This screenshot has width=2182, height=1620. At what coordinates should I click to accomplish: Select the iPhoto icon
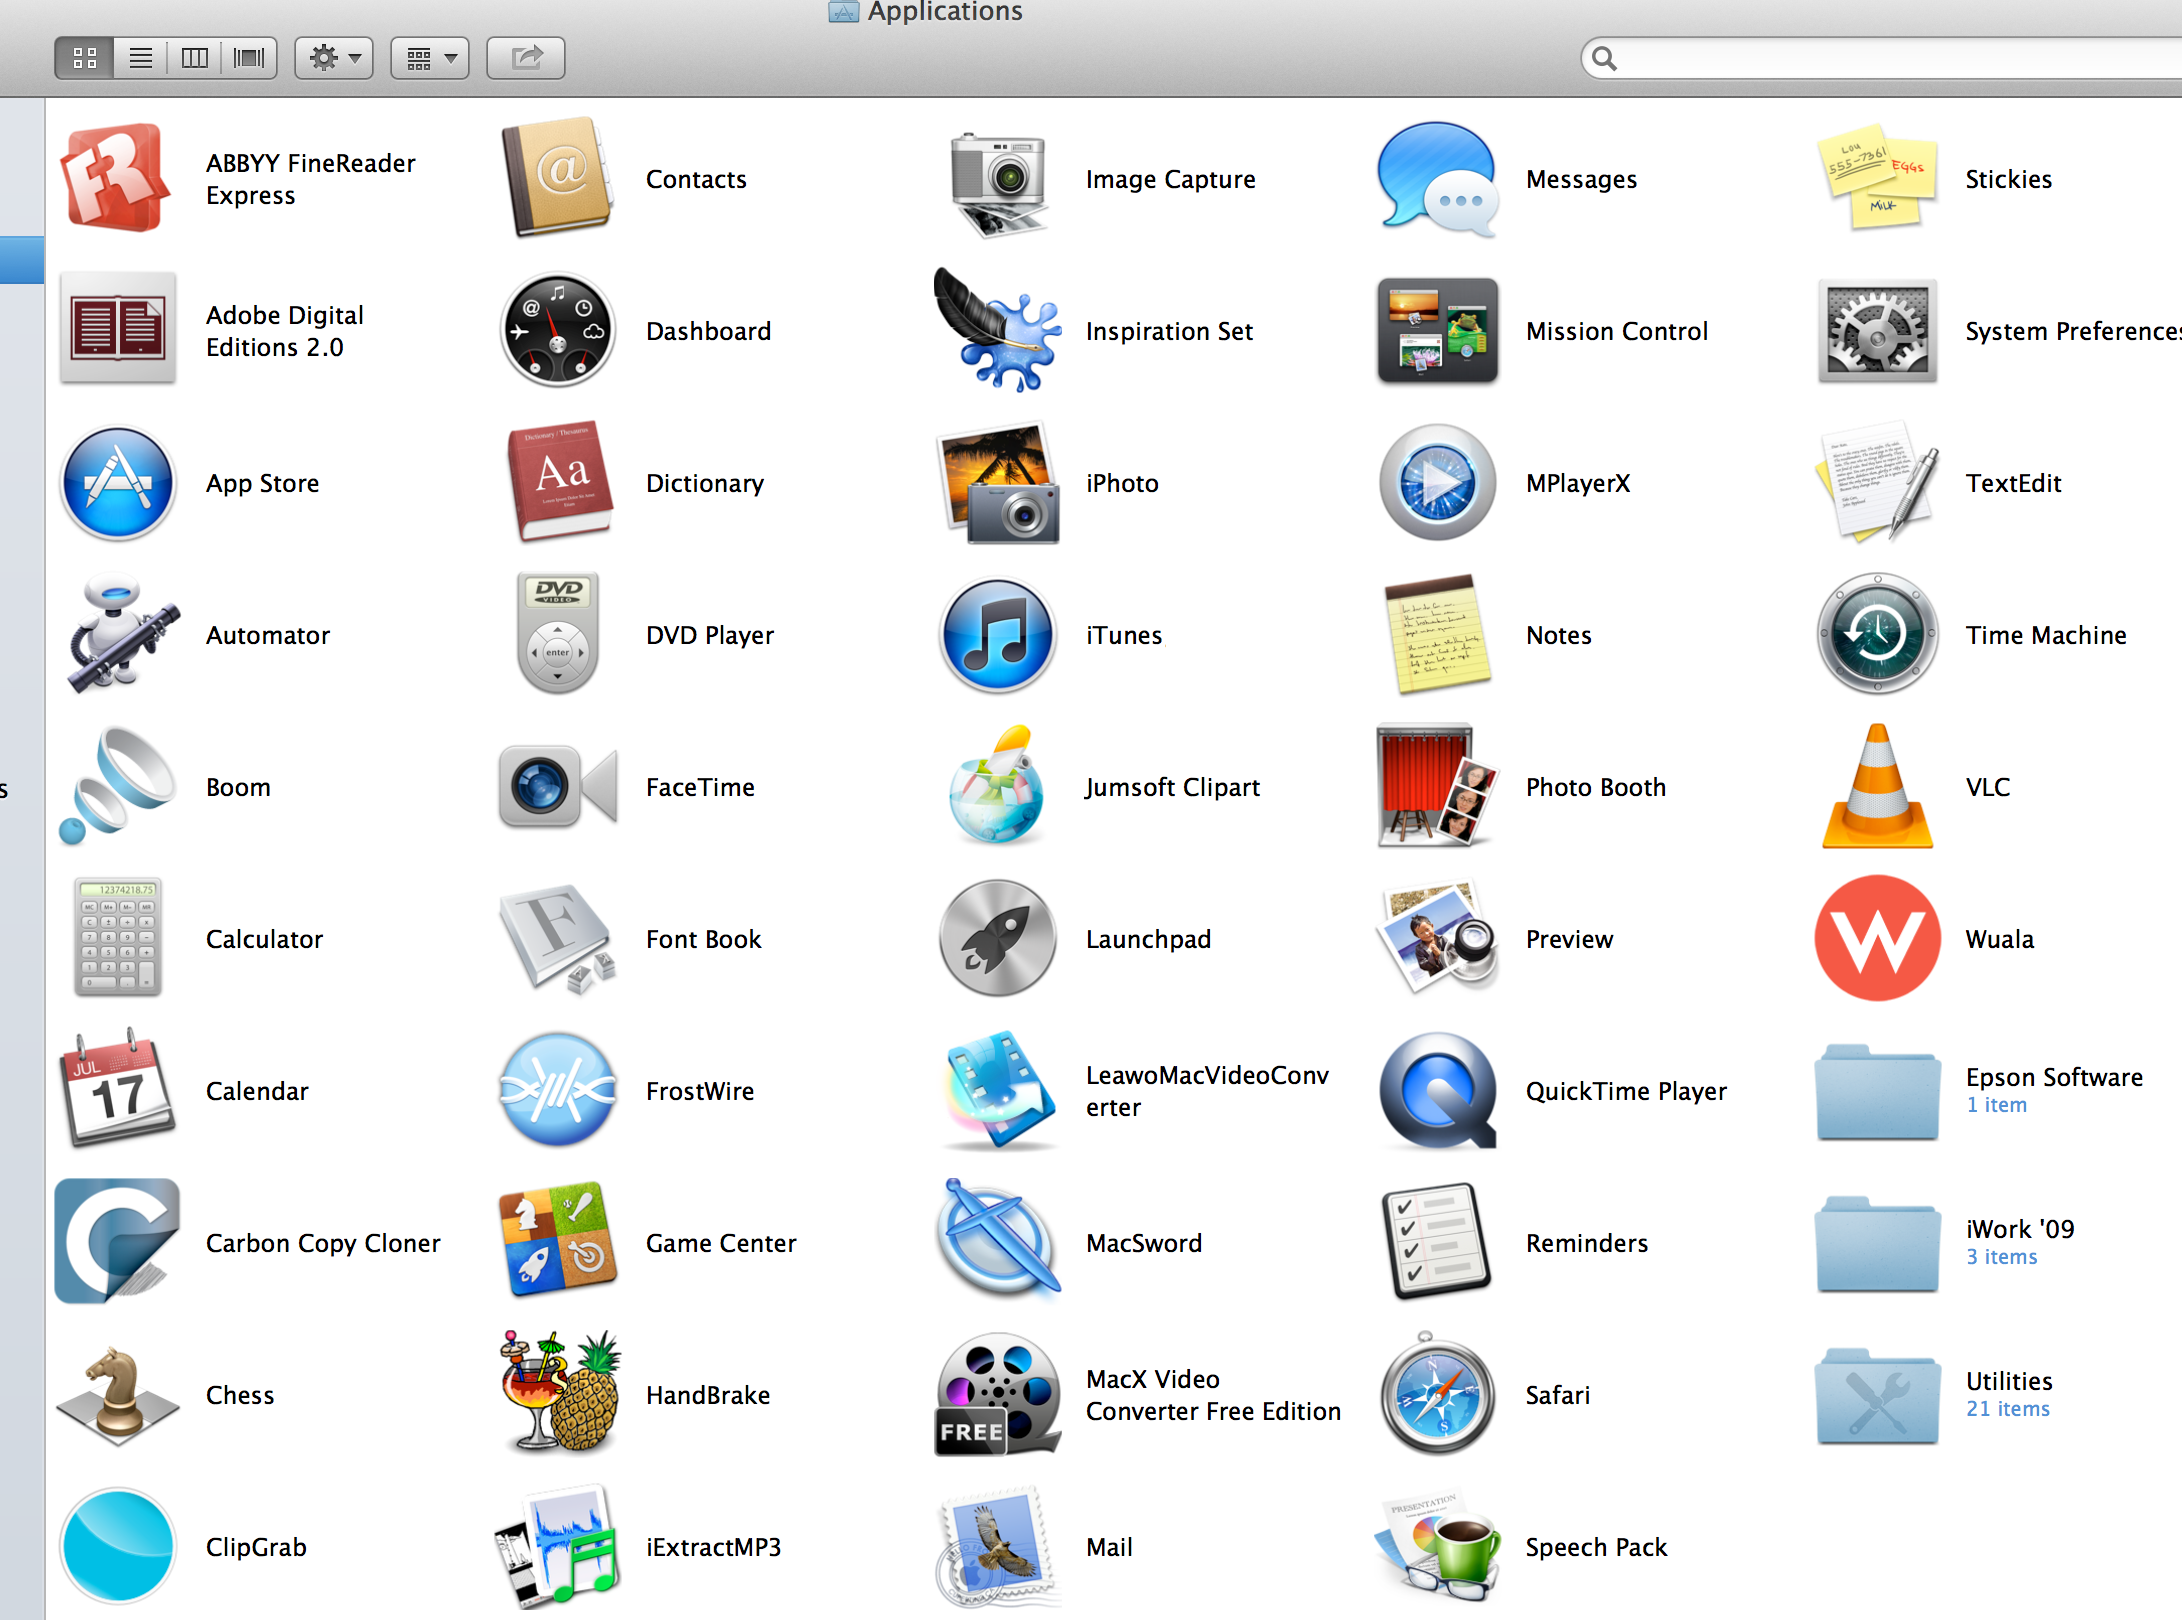tap(998, 483)
